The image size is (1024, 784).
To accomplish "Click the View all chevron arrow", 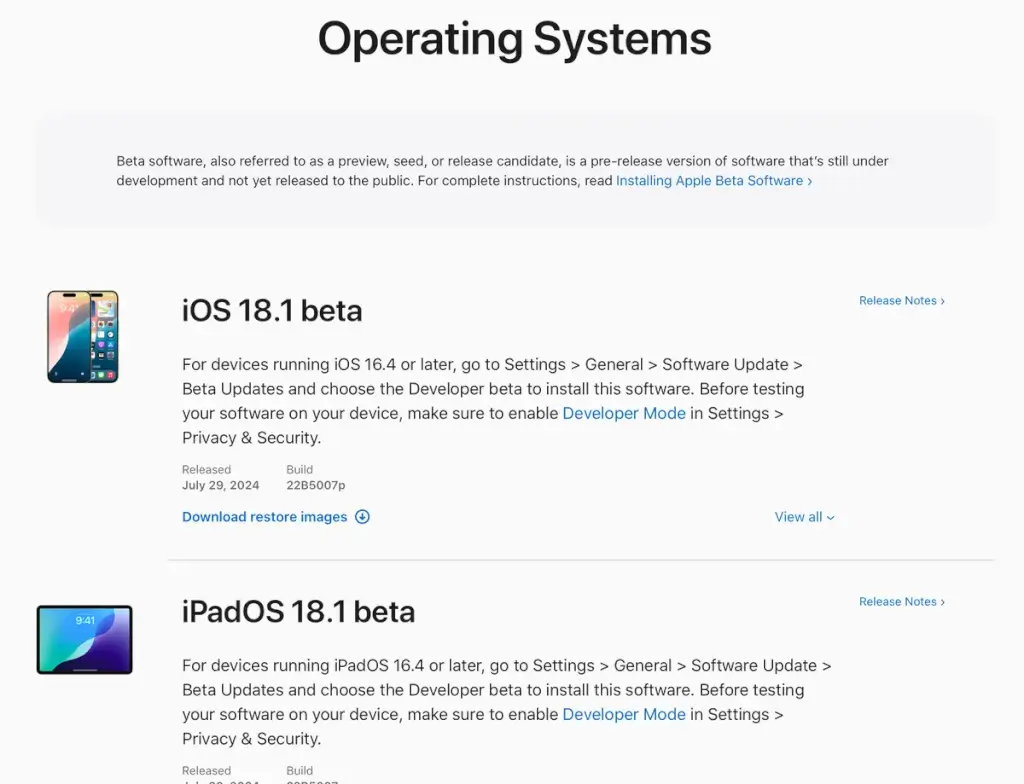I will (830, 517).
